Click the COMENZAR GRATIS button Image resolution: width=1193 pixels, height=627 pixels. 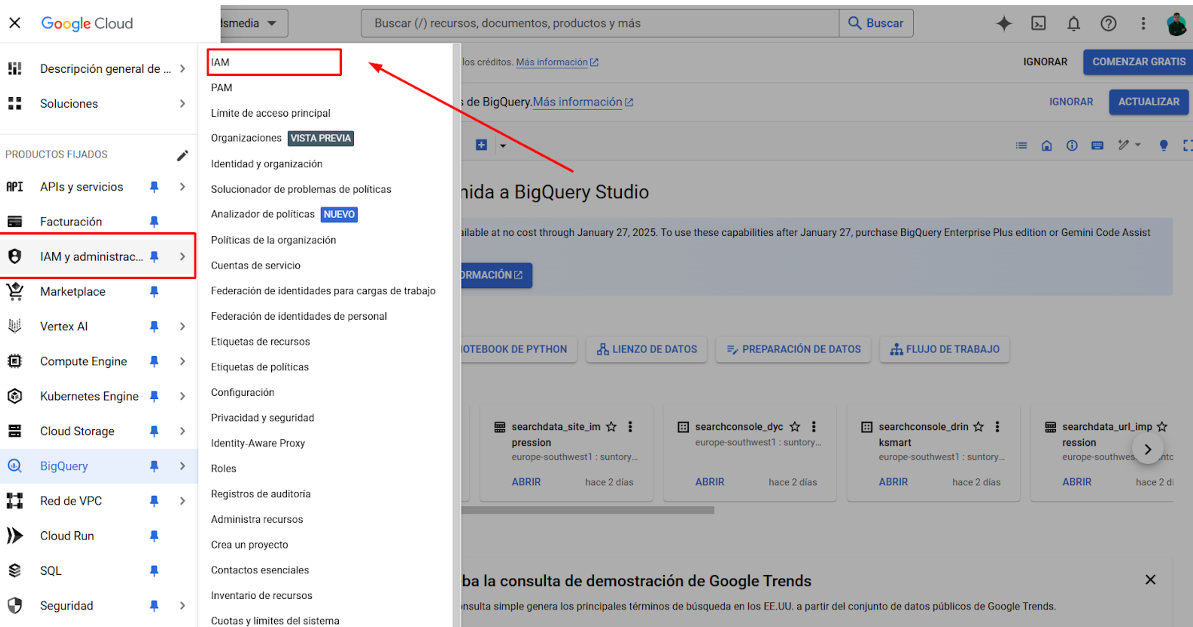pyautogui.click(x=1138, y=62)
